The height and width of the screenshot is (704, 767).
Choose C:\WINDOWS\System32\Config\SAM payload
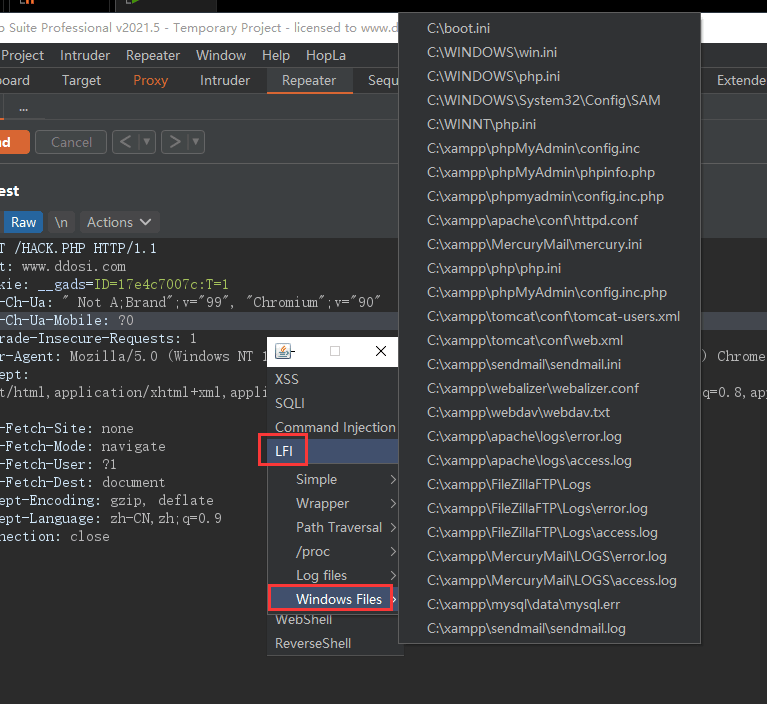pos(549,100)
